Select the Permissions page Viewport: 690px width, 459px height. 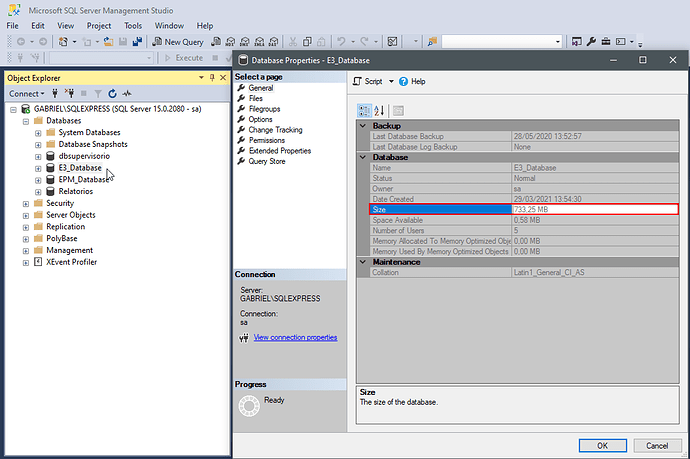[267, 140]
